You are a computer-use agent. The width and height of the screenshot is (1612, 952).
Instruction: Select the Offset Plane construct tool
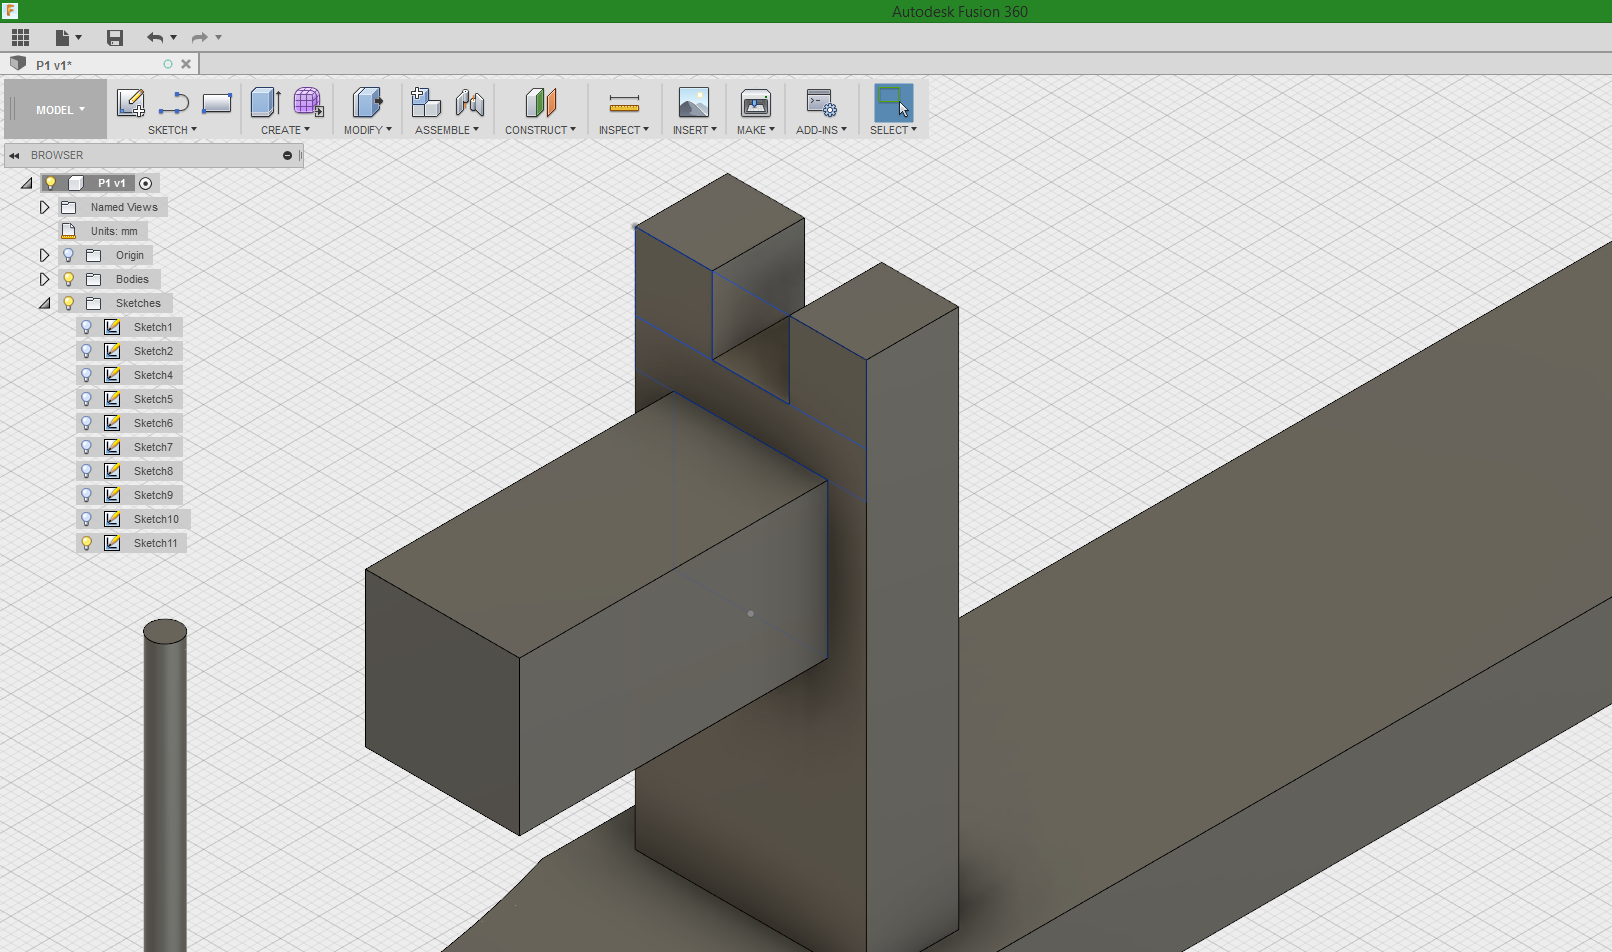(x=540, y=103)
